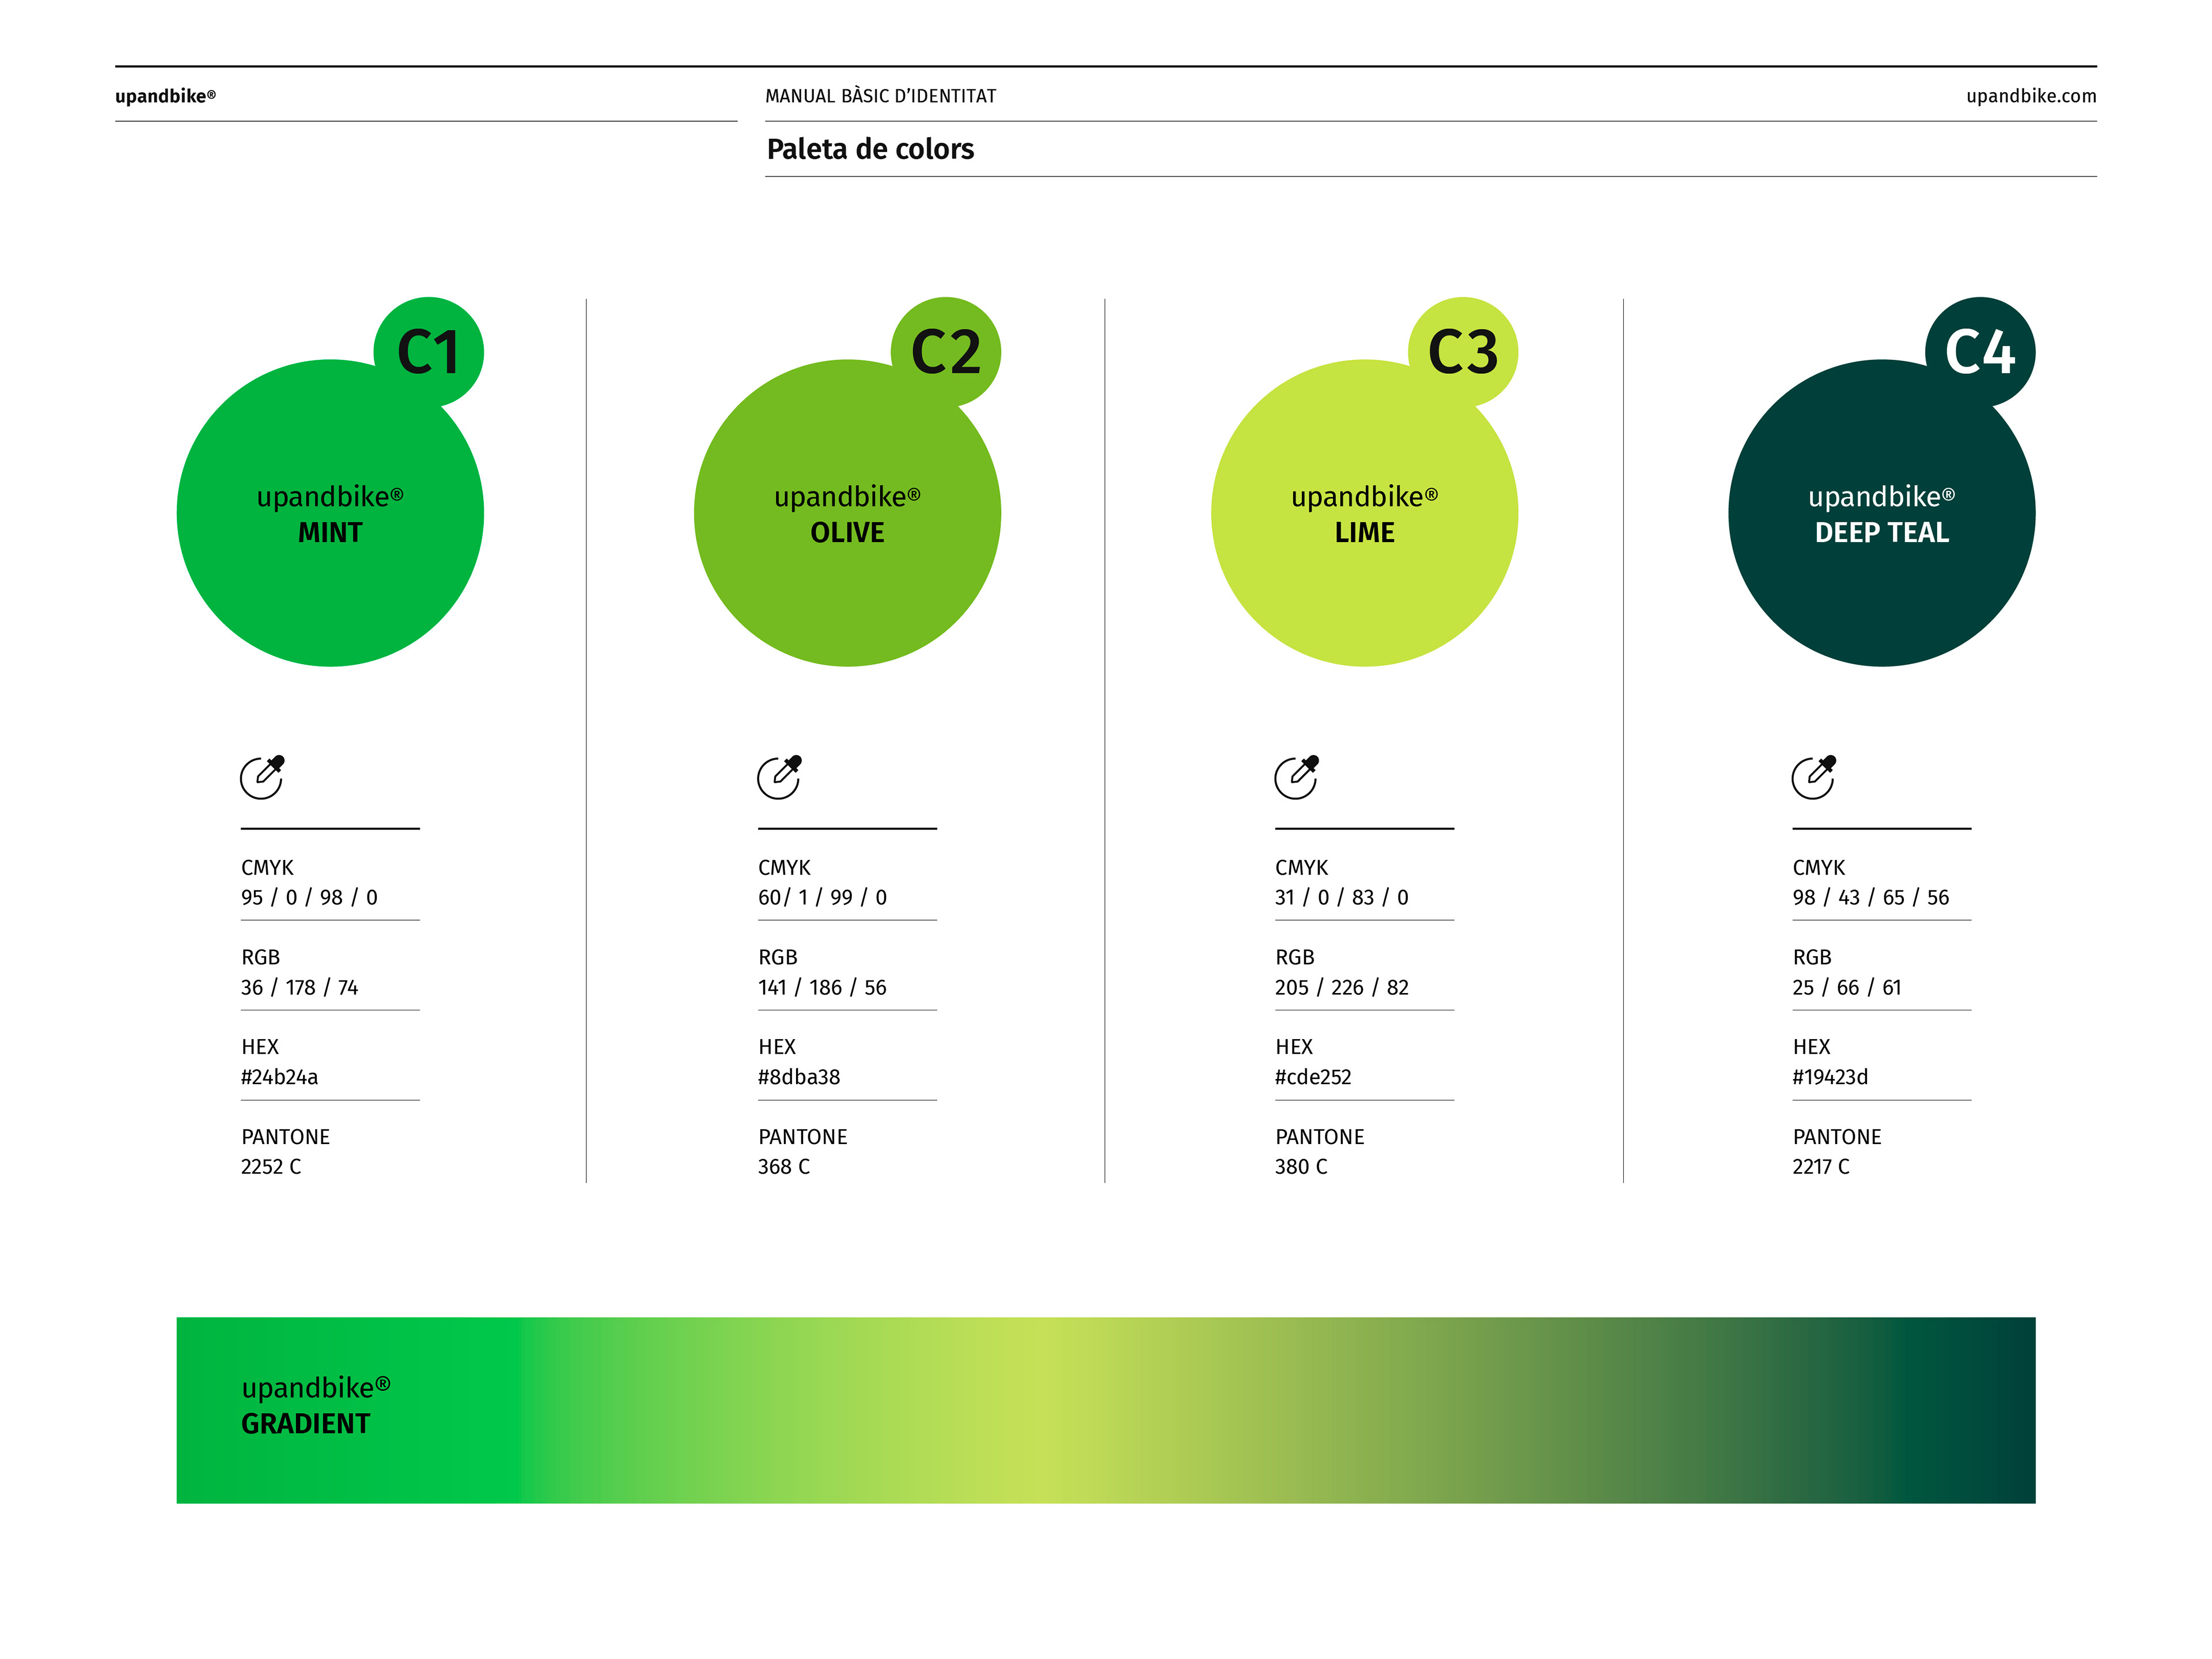Viewport: 2212px width, 1659px height.
Task: Click the eyedropper icon under the OLIVE circle
Action: pos(779,777)
